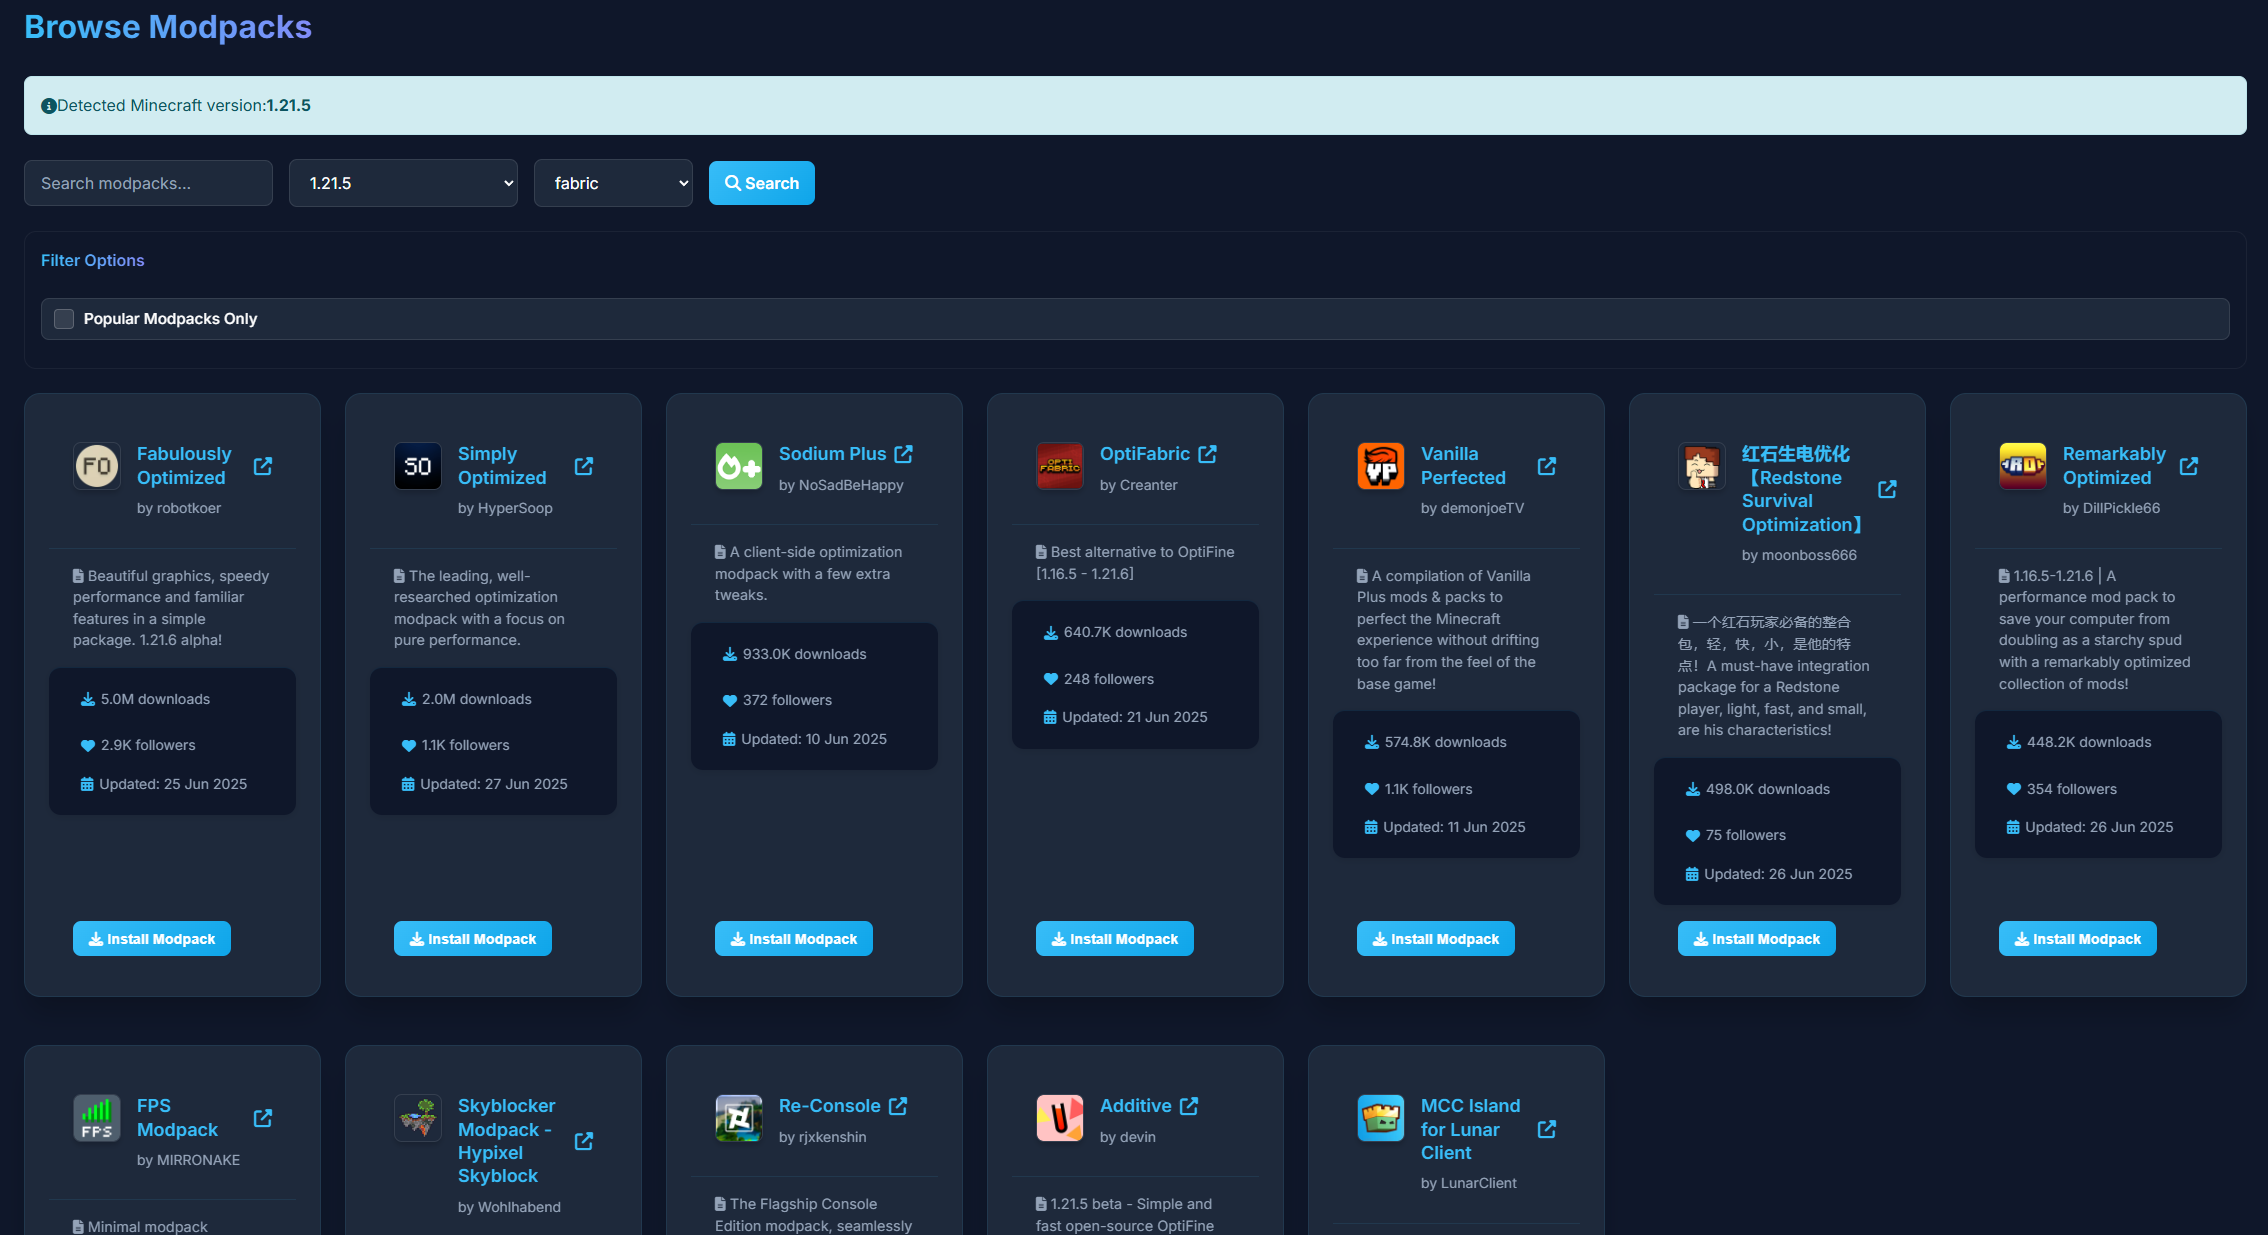This screenshot has height=1235, width=2268.
Task: Install the Simply Optimized modpack
Action: coord(473,939)
